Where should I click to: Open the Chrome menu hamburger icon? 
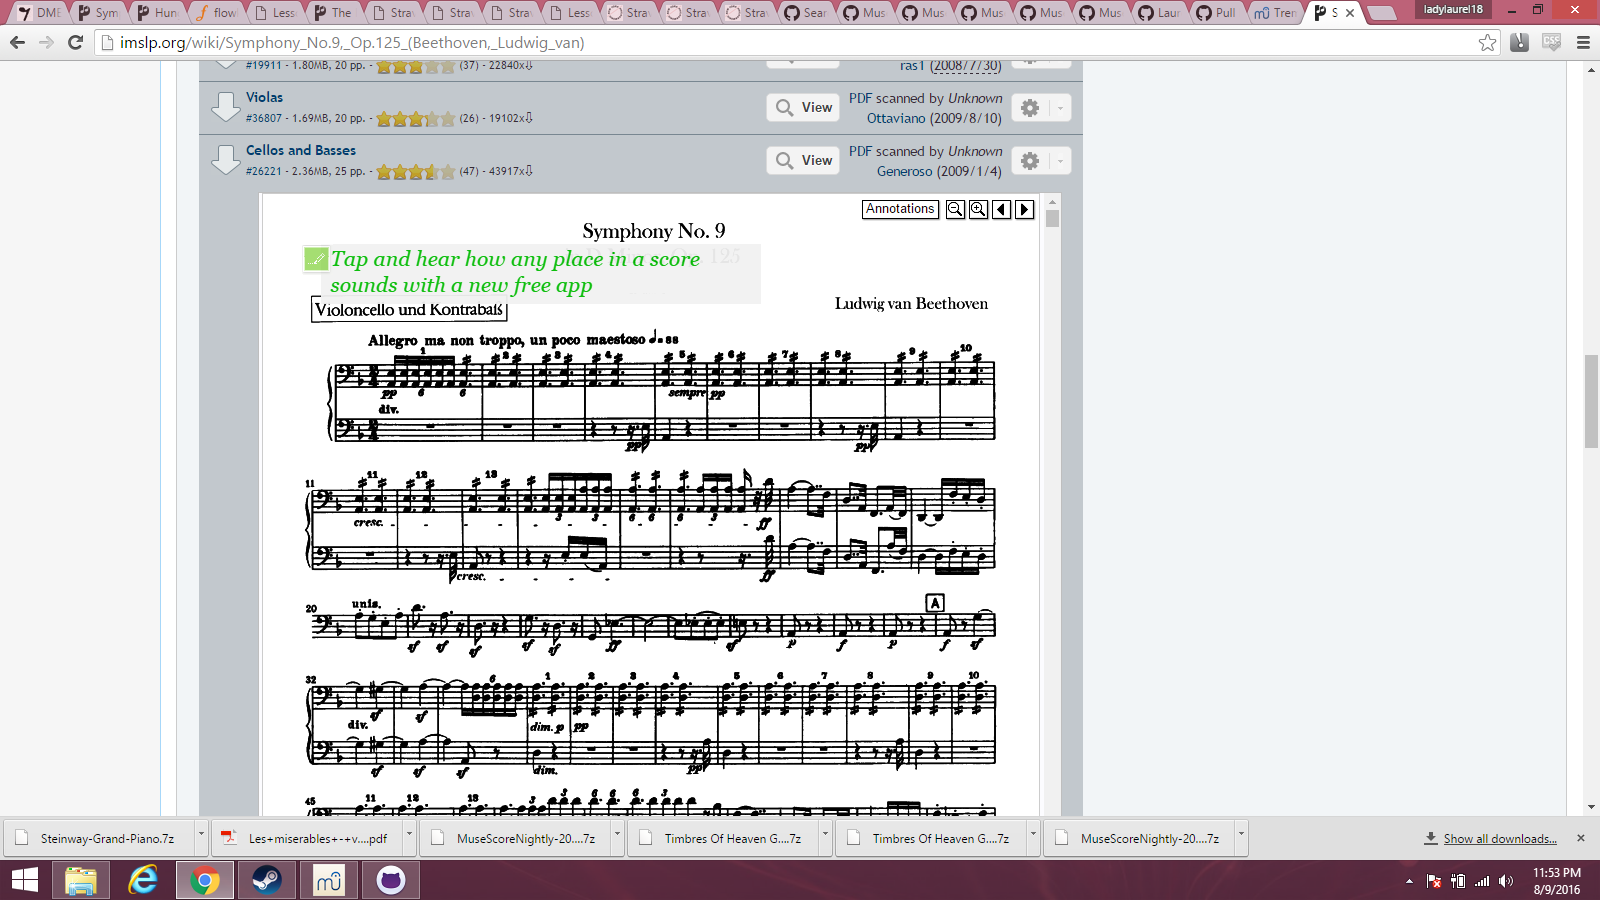[x=1583, y=42]
